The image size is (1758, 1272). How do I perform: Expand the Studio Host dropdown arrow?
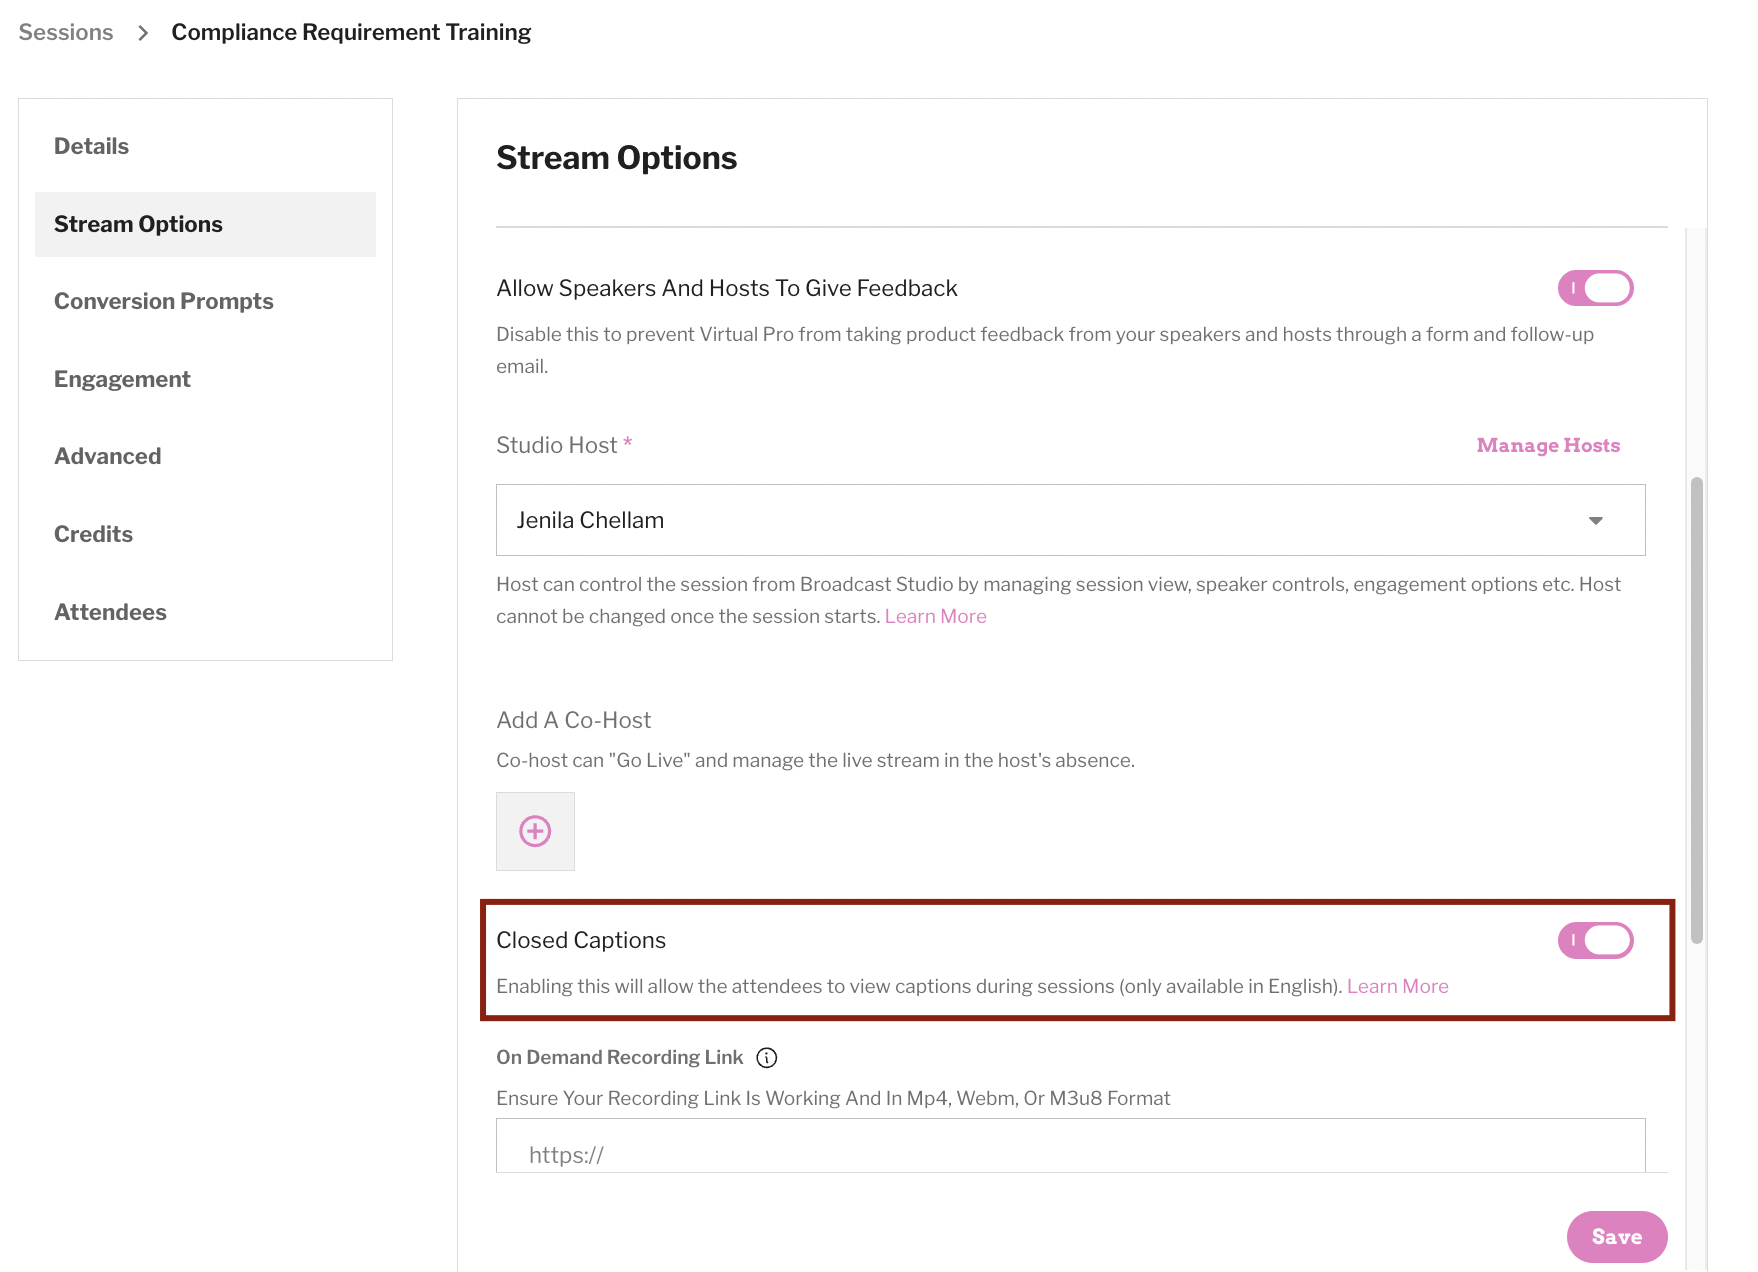(1596, 521)
